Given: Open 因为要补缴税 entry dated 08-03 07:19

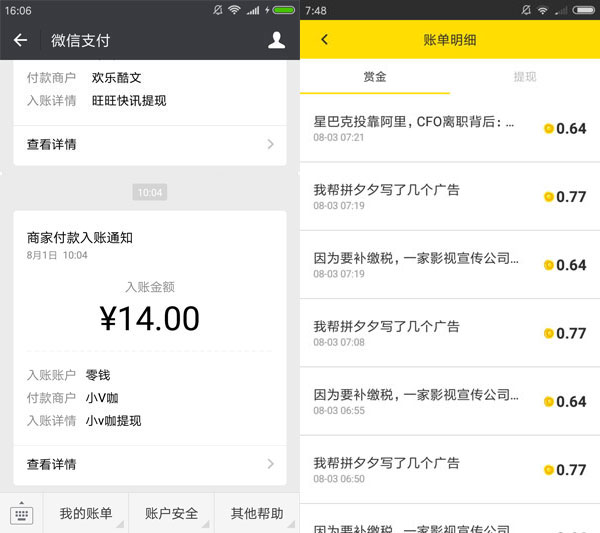Looking at the screenshot, I should click(450, 265).
